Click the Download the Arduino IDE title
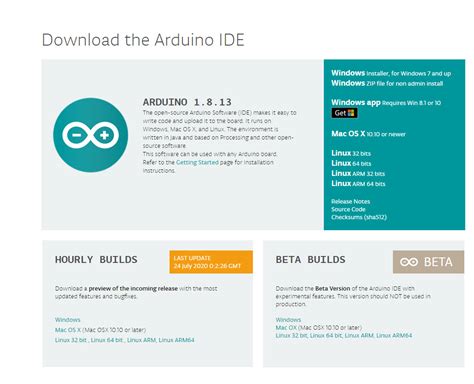The height and width of the screenshot is (384, 474). click(x=143, y=40)
